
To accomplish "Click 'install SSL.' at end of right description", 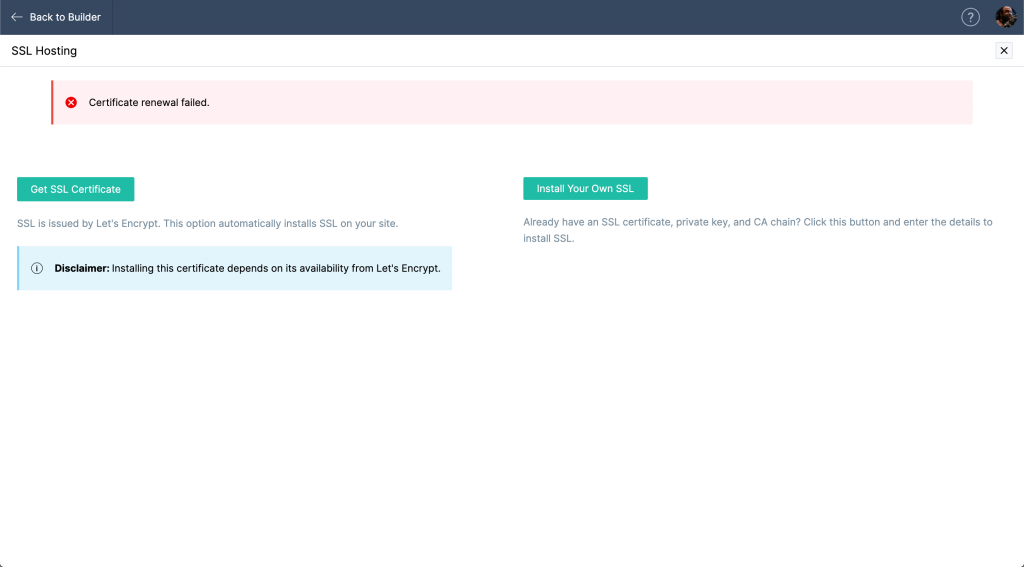I will [548, 239].
